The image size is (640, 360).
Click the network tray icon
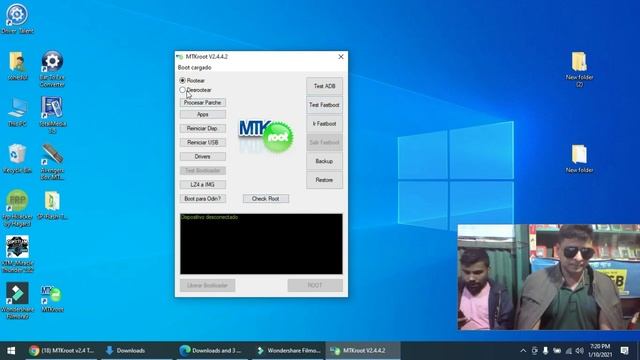tap(568, 351)
